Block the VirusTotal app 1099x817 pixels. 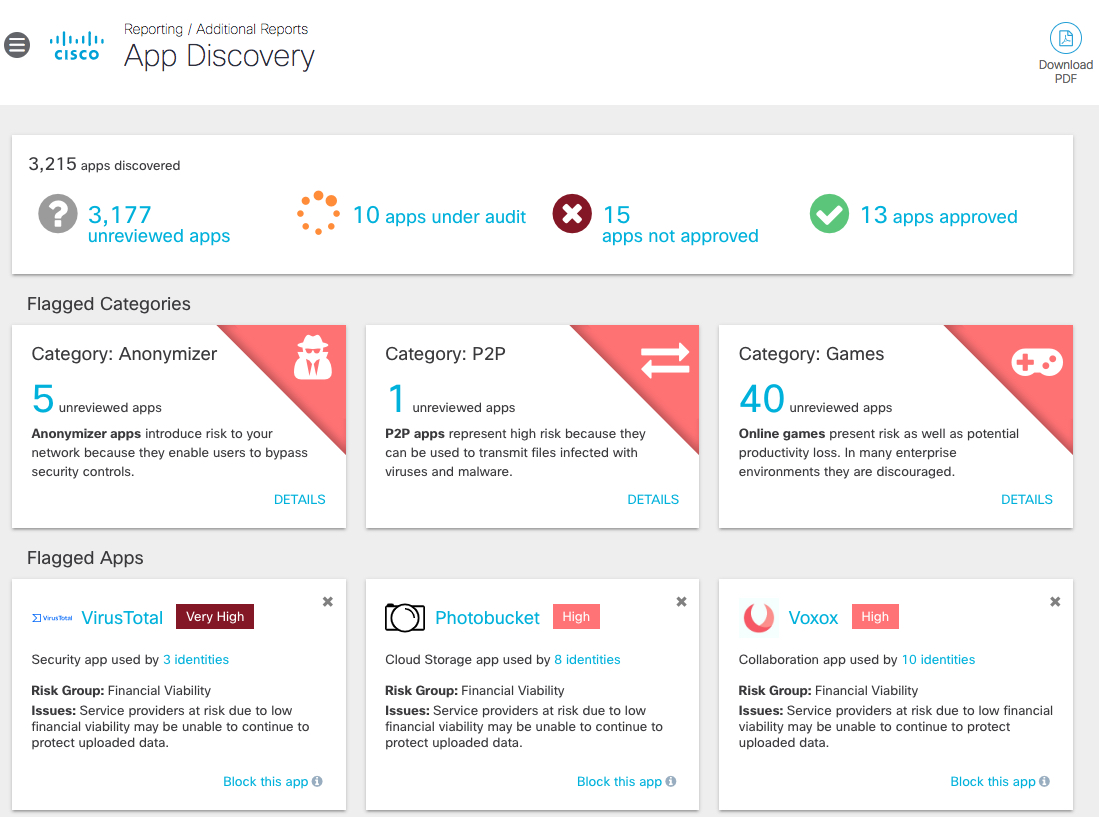click(x=266, y=781)
